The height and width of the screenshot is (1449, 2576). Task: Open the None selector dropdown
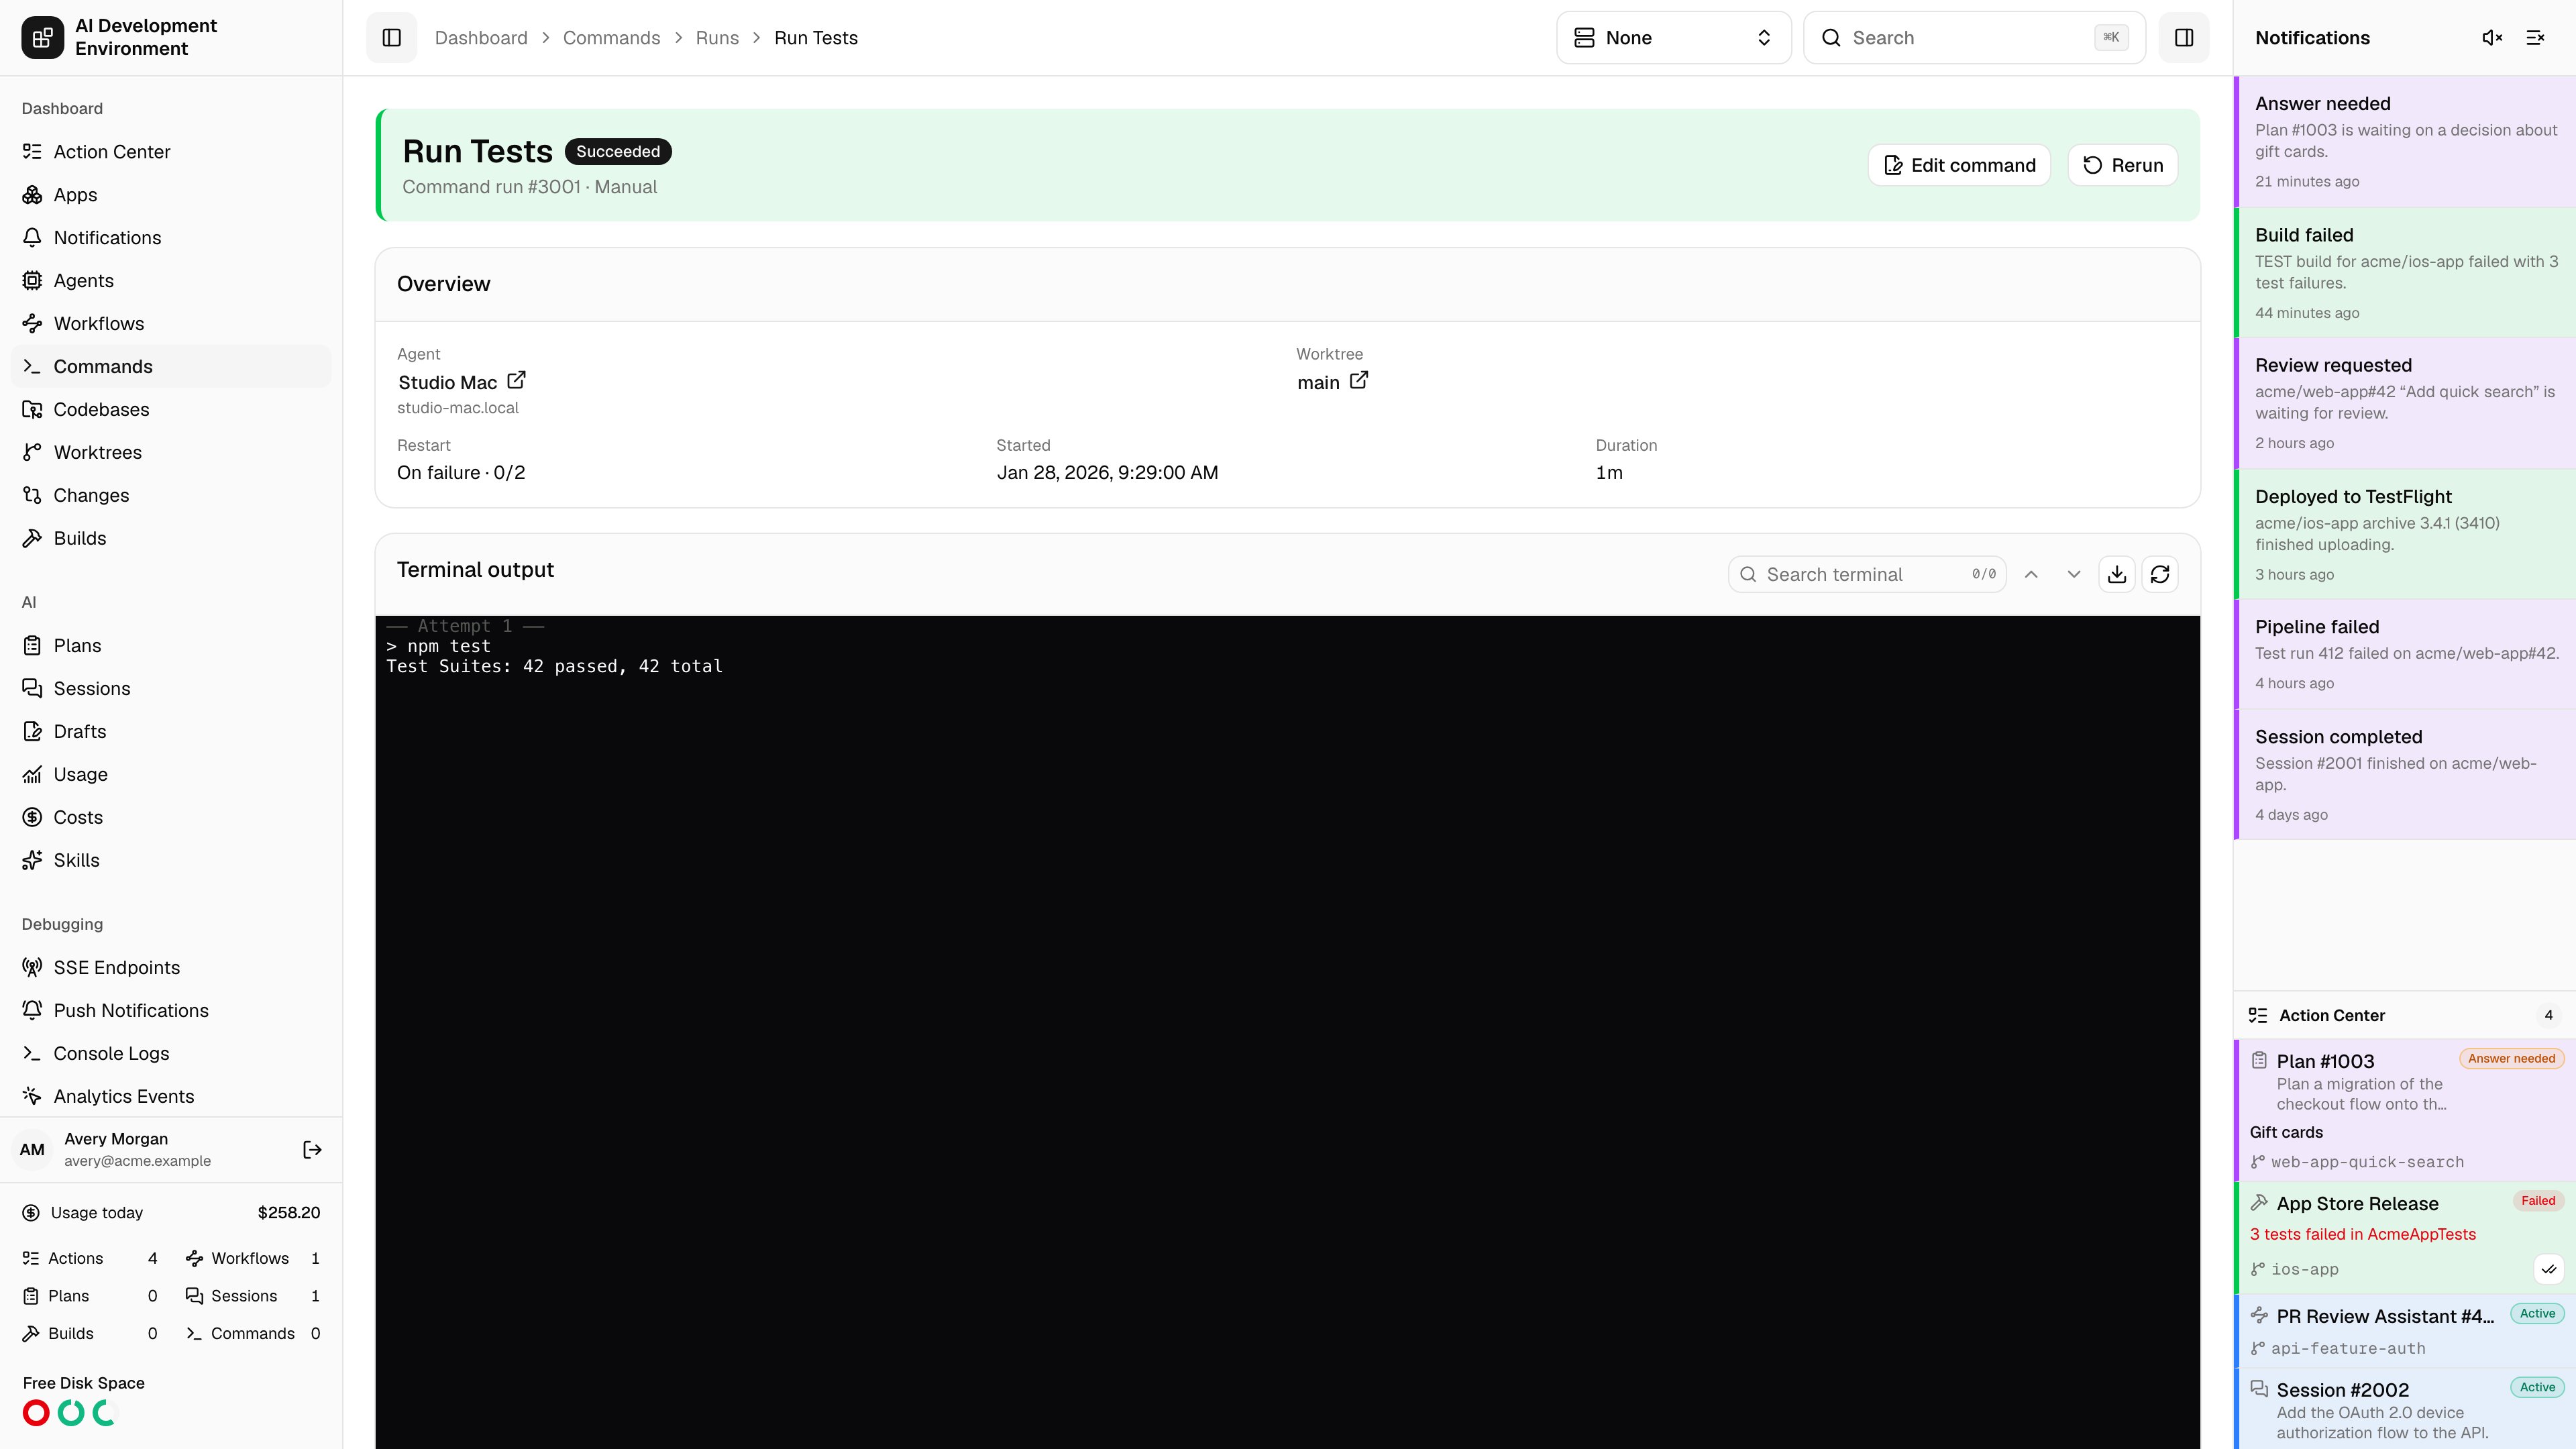click(1673, 38)
